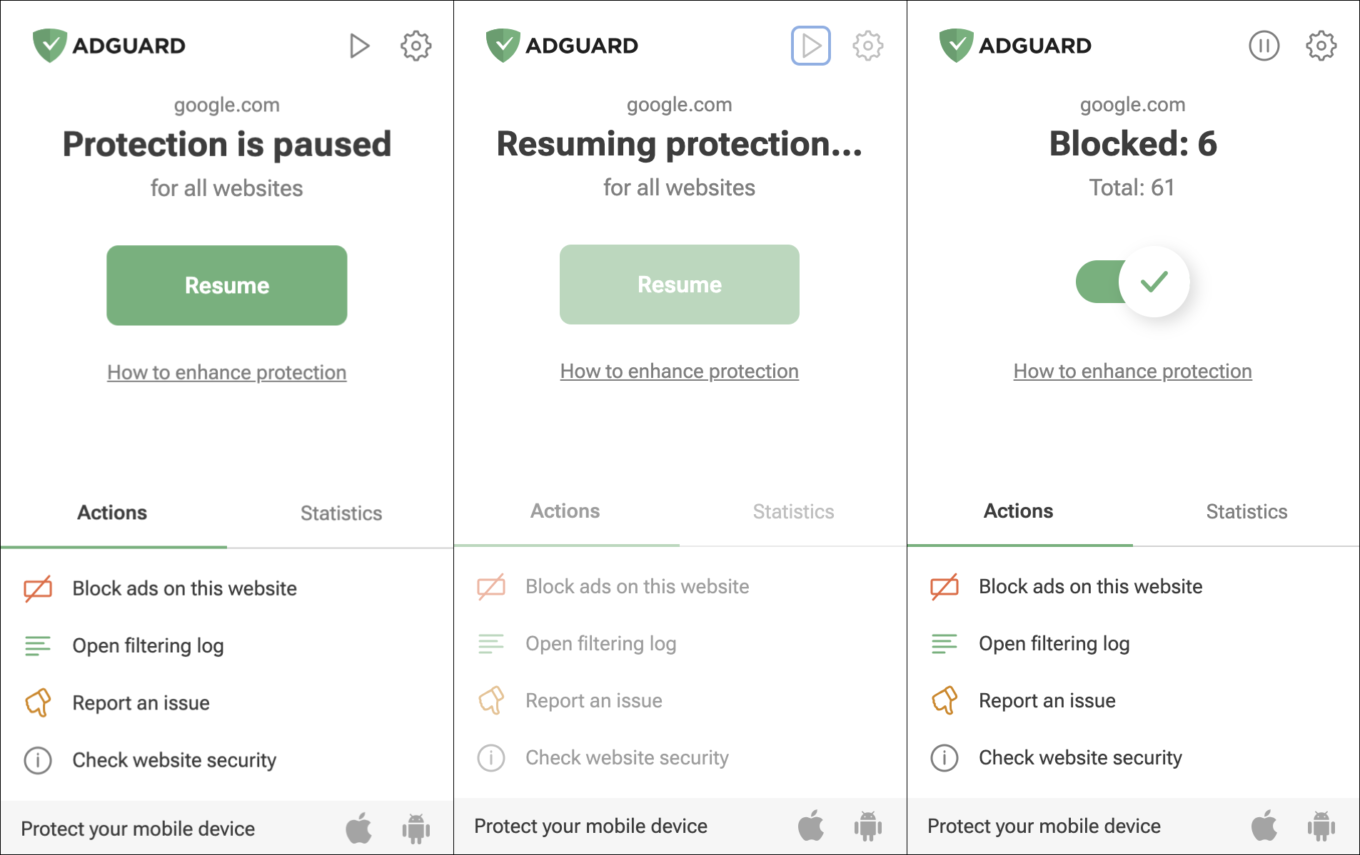Open settings gear in right panel

(1321, 46)
